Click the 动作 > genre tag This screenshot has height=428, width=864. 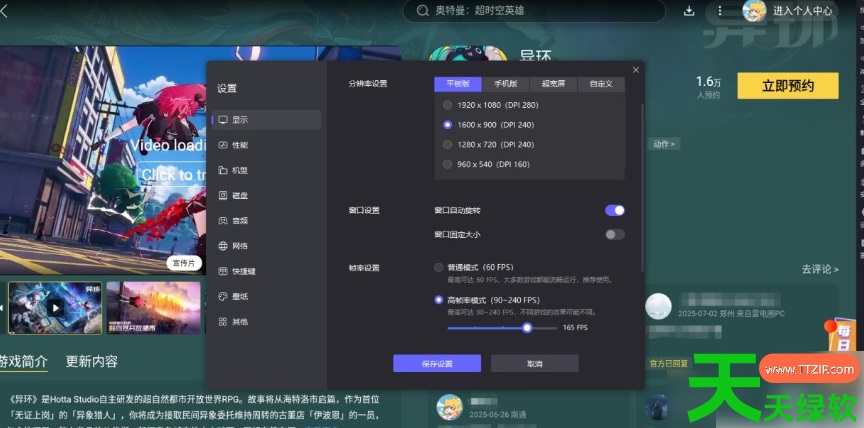[x=664, y=144]
